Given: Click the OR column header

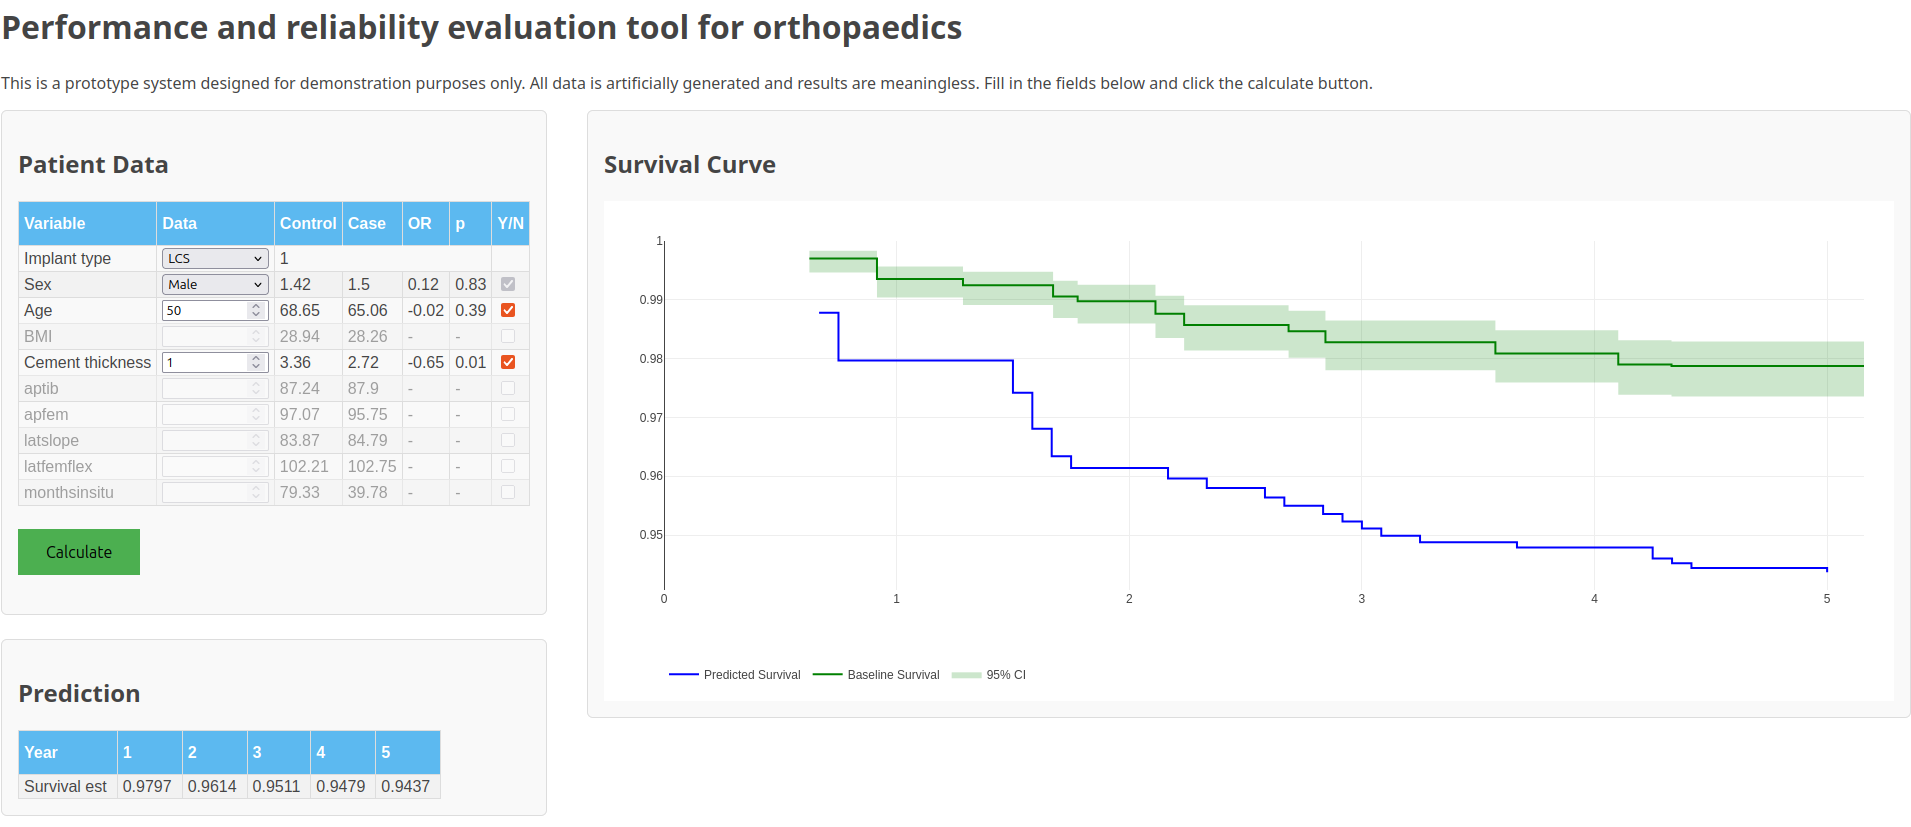Looking at the screenshot, I should click(x=420, y=224).
